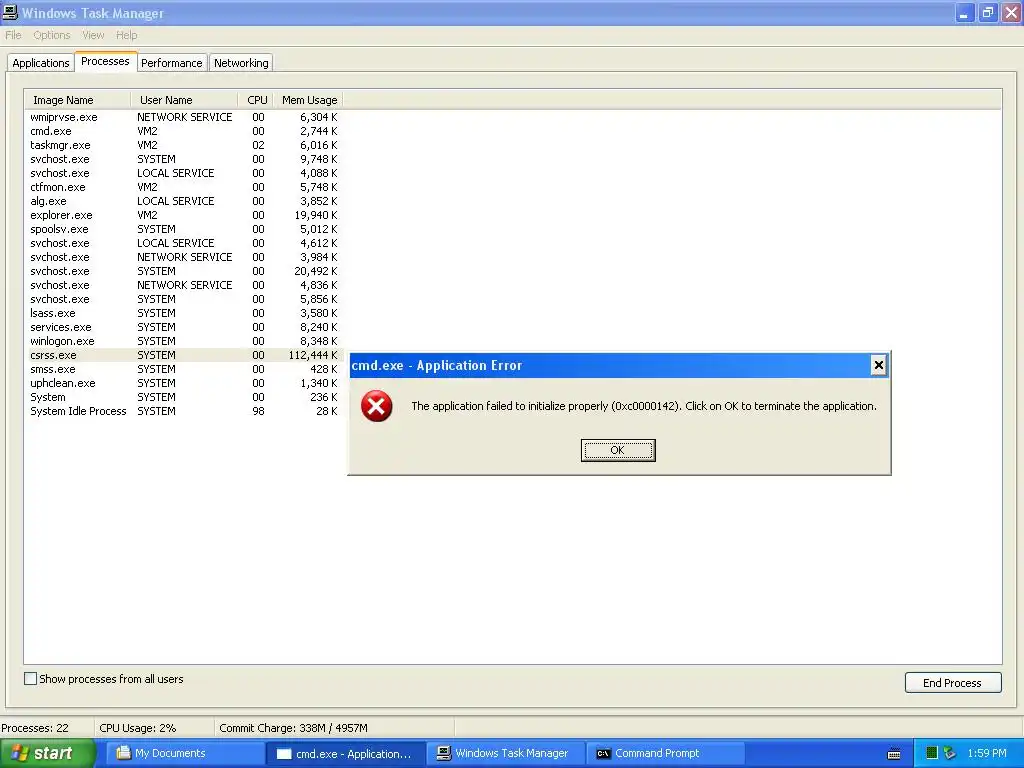Viewport: 1024px width, 768px height.
Task: Select the System Idle Process row
Action: (184, 411)
